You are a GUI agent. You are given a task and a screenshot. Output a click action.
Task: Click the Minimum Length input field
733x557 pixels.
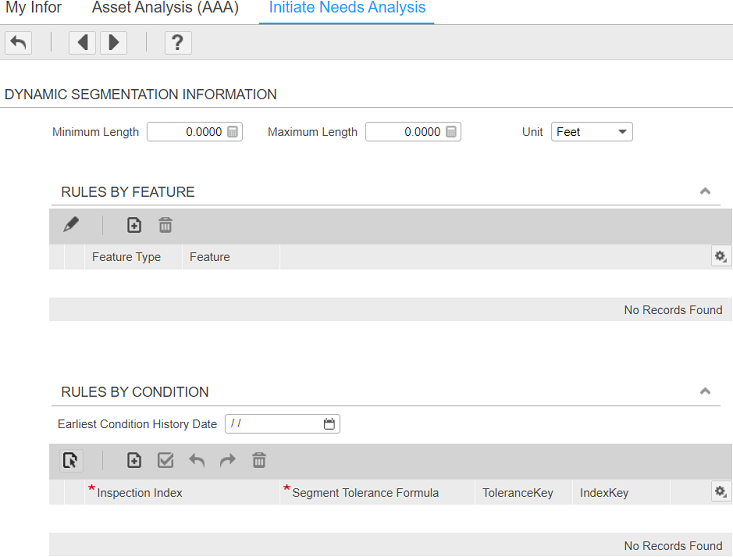[186, 132]
